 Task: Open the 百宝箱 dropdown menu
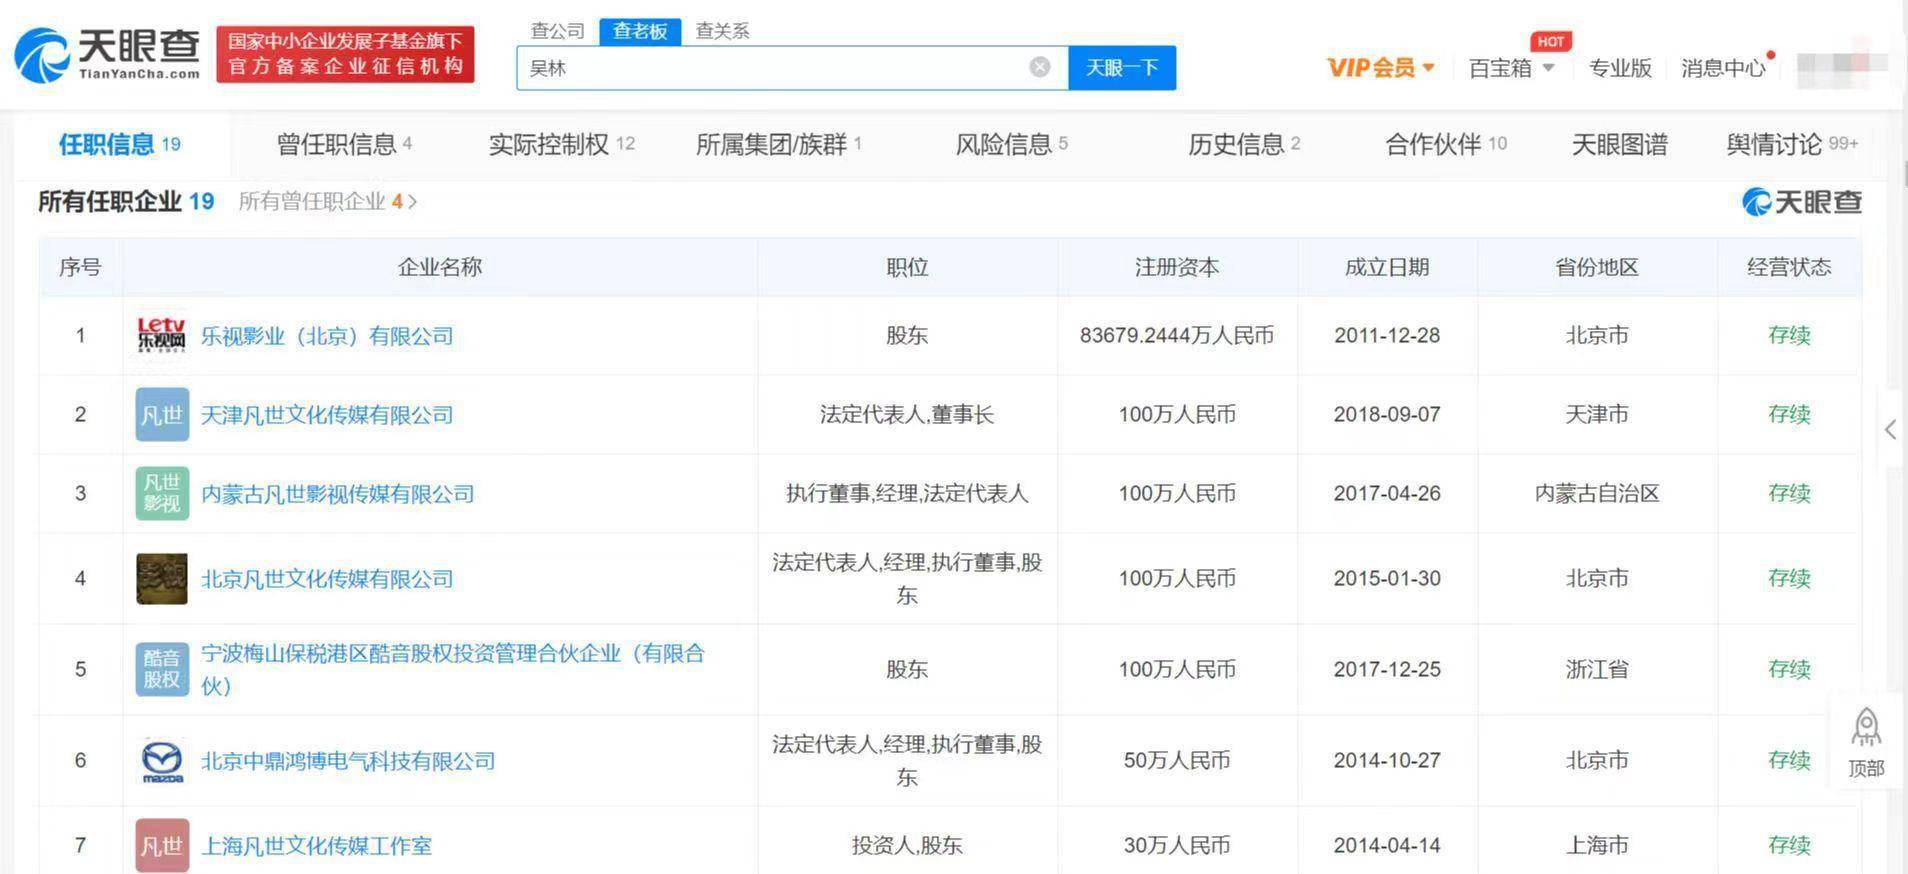(x=1511, y=68)
